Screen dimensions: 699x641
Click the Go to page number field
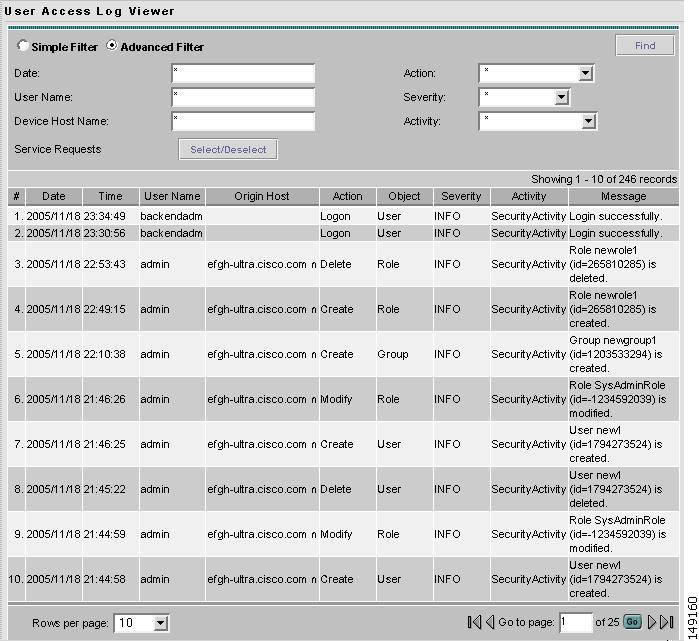tap(576, 622)
